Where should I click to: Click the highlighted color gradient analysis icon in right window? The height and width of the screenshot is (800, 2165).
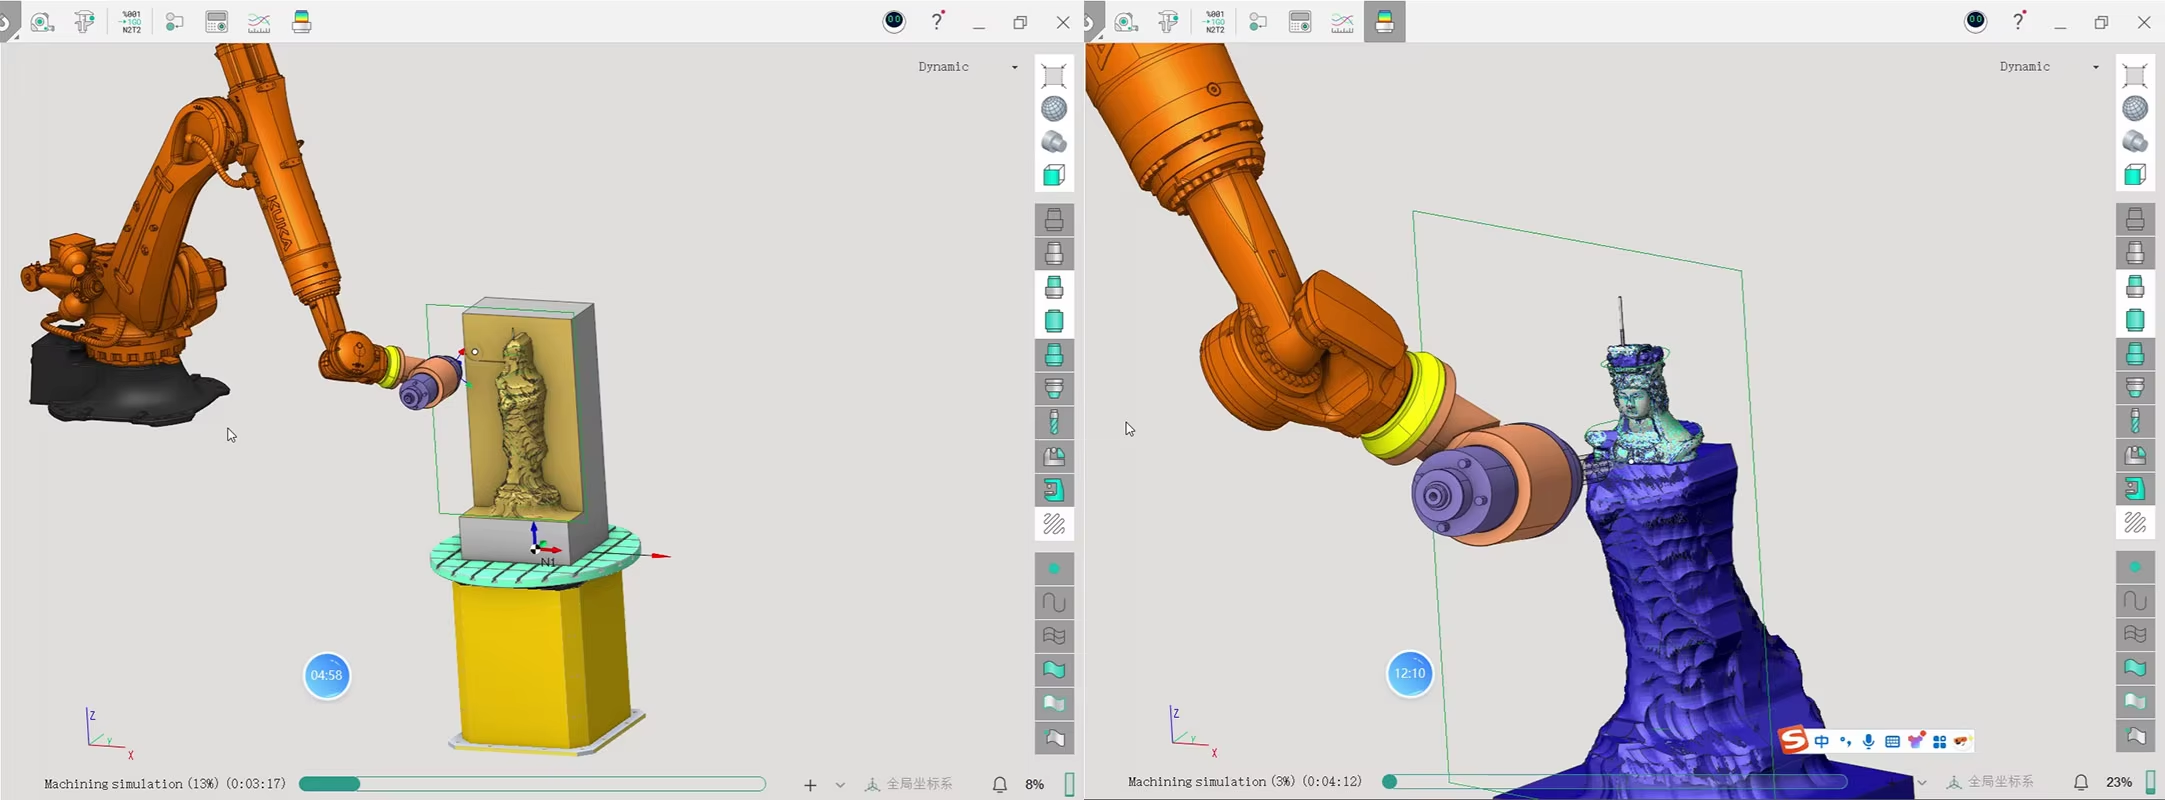point(1384,22)
